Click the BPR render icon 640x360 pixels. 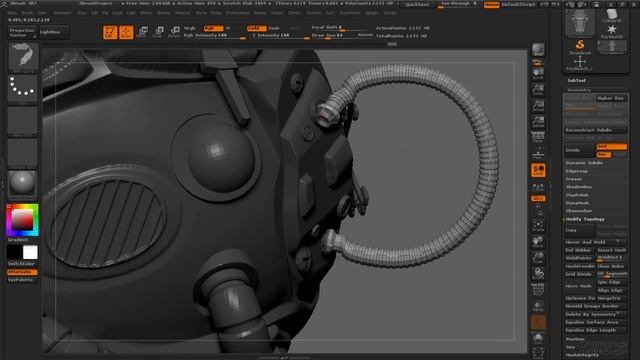tap(538, 50)
